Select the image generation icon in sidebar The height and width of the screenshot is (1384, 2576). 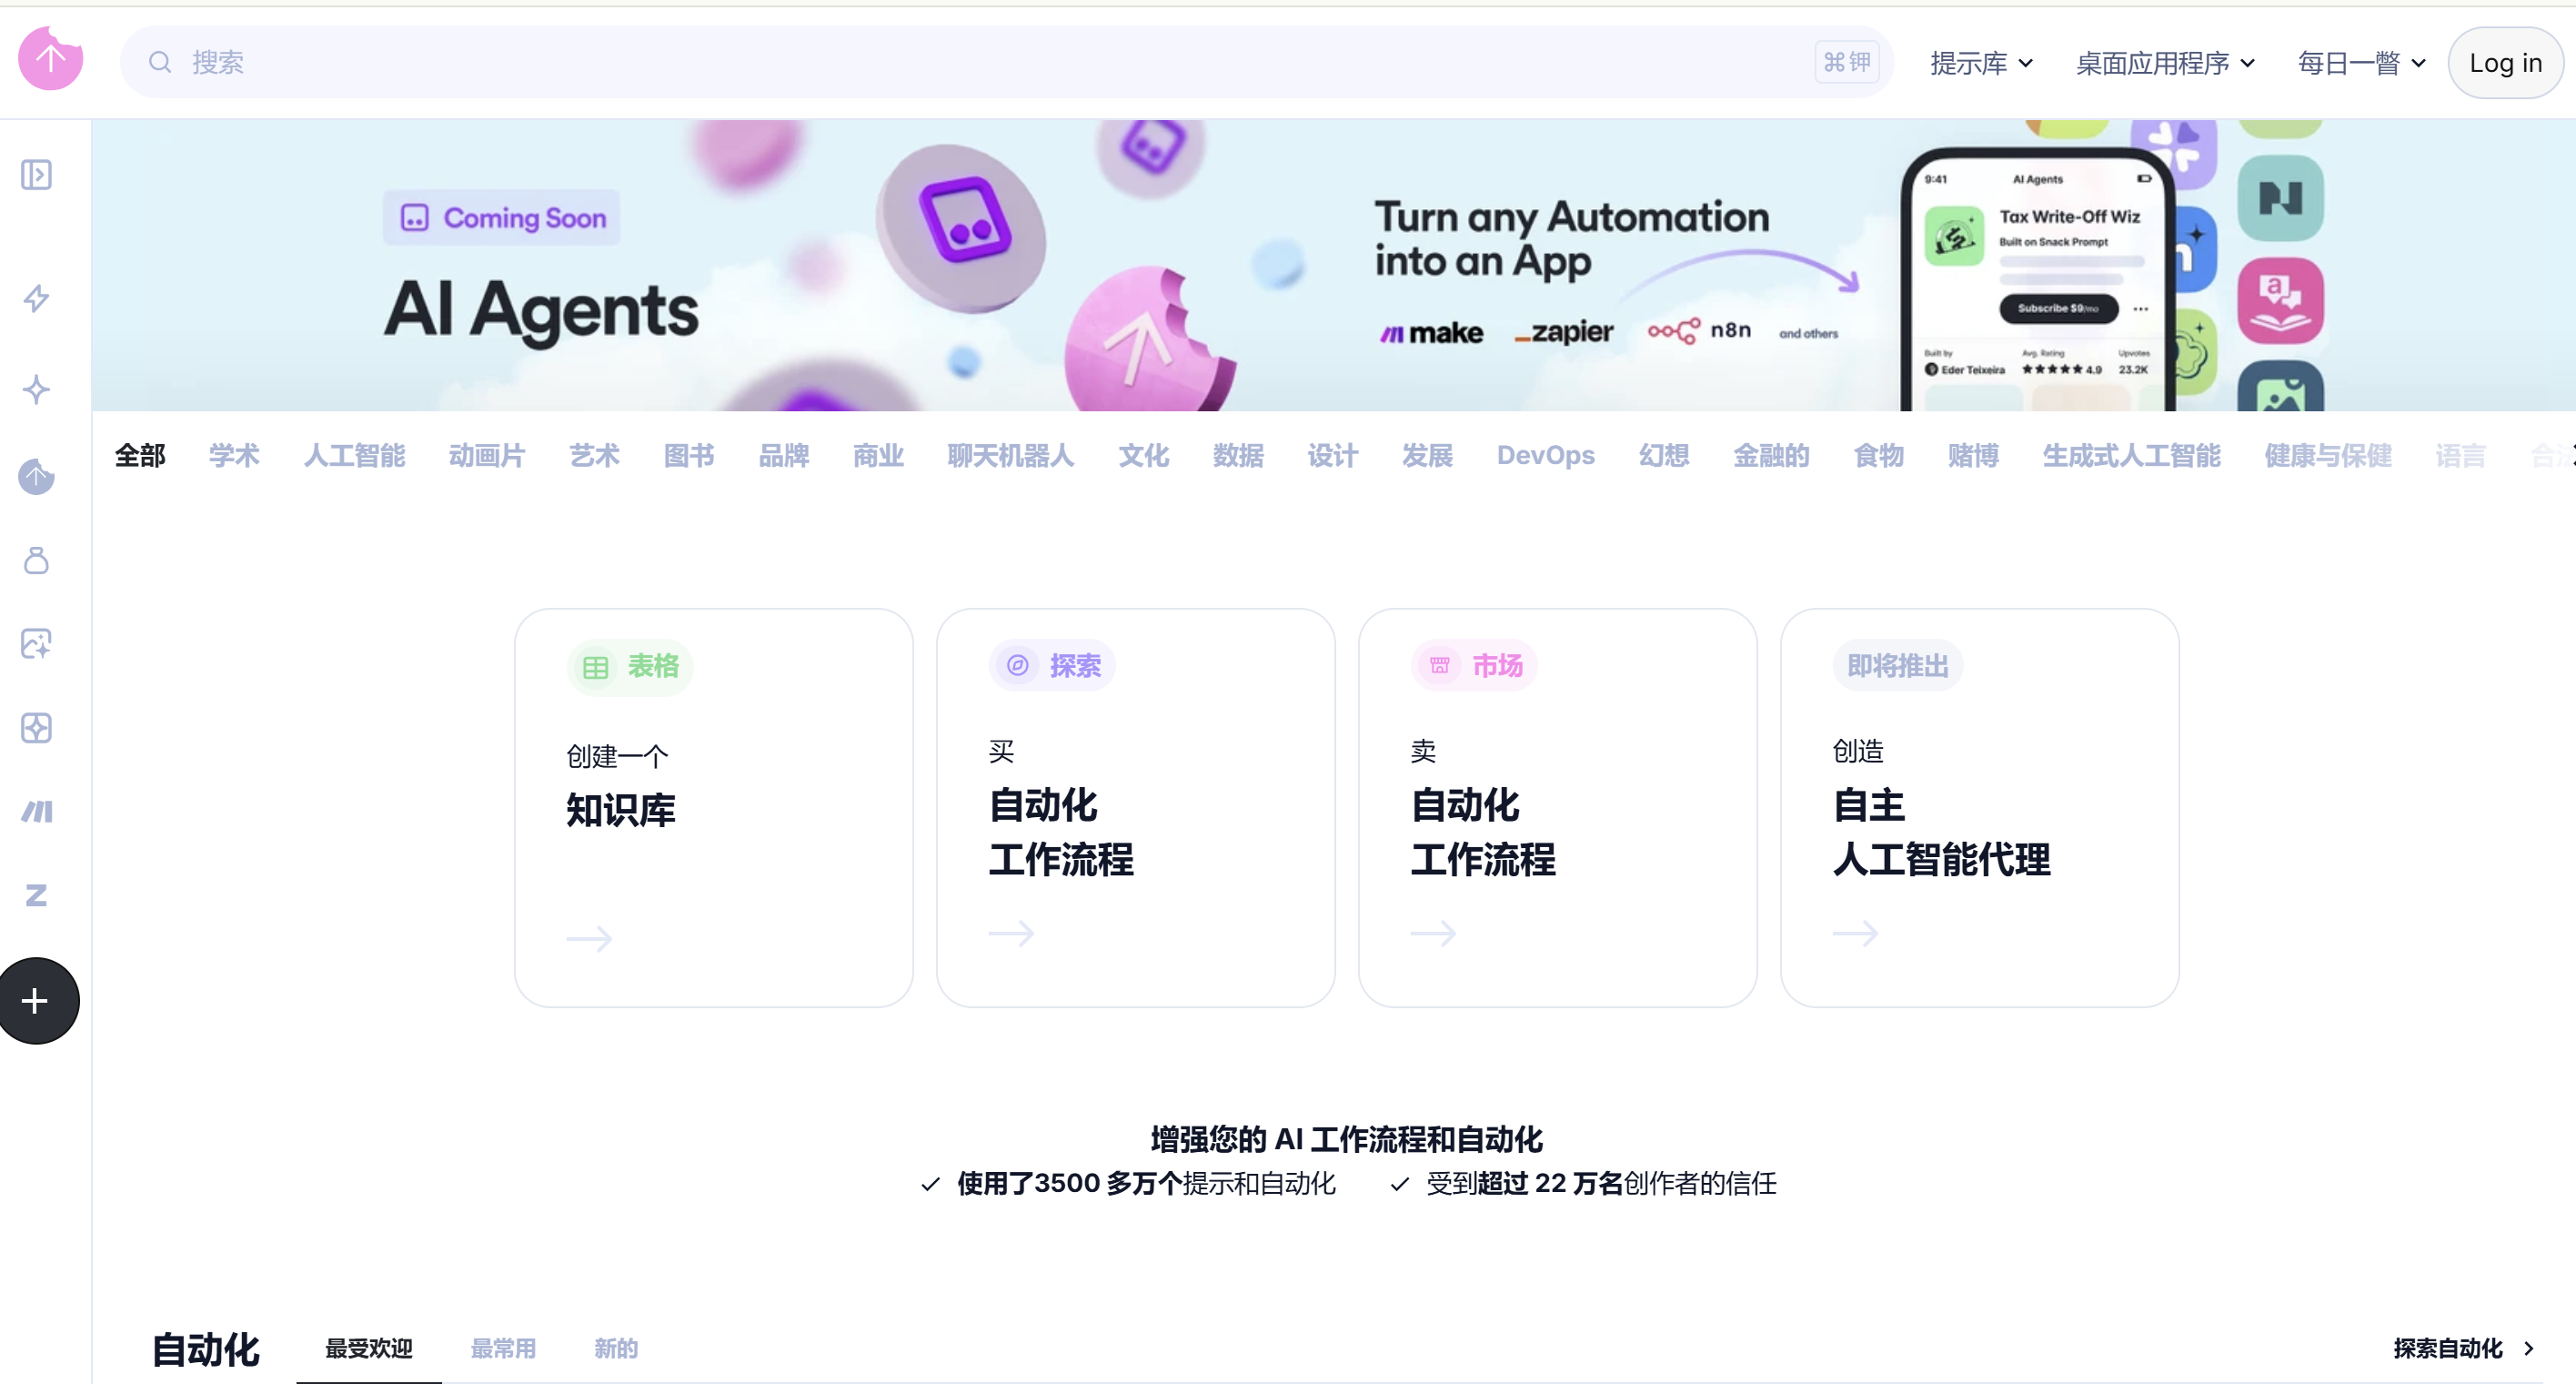[36, 643]
